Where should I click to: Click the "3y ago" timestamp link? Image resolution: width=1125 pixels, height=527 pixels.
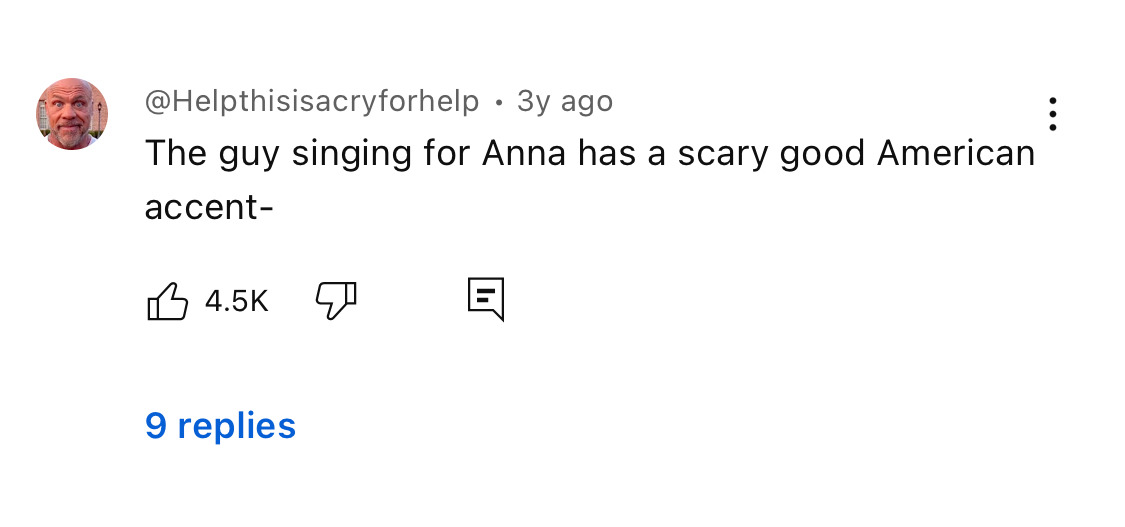coord(565,101)
